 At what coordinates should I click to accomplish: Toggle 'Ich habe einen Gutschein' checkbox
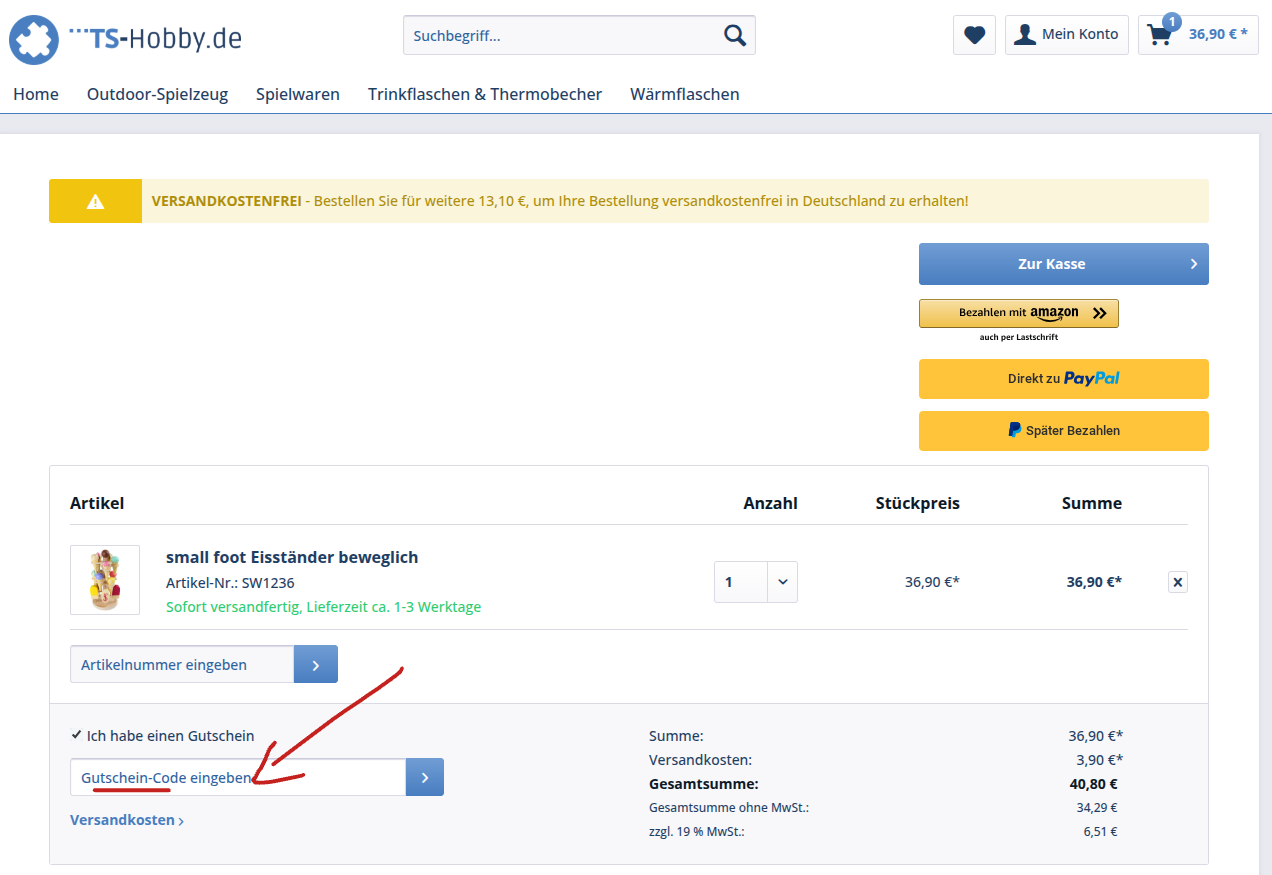(77, 735)
